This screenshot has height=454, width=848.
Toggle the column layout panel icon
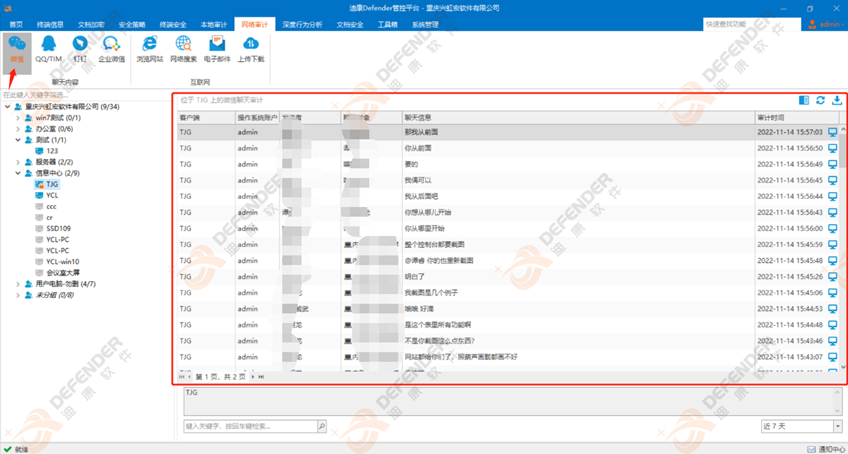804,100
